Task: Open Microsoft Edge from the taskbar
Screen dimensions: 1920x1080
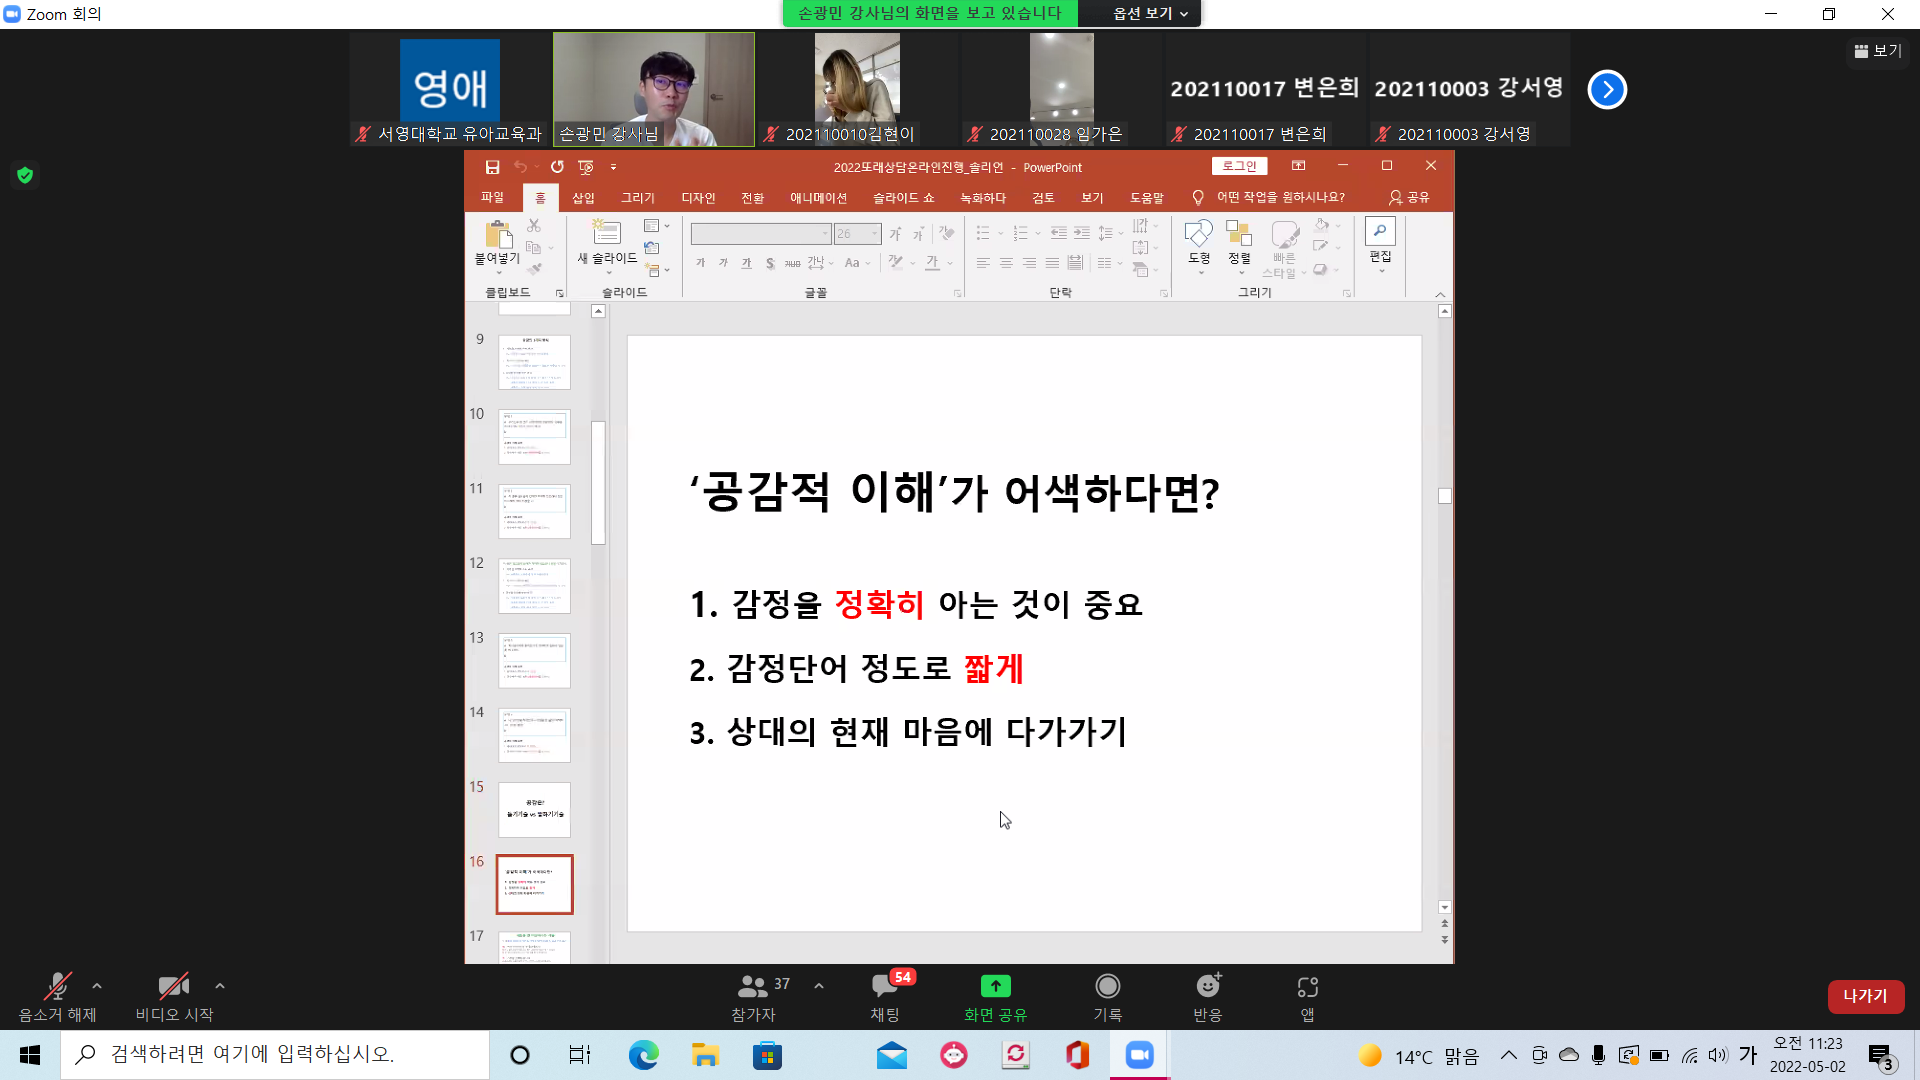Action: (x=643, y=1055)
